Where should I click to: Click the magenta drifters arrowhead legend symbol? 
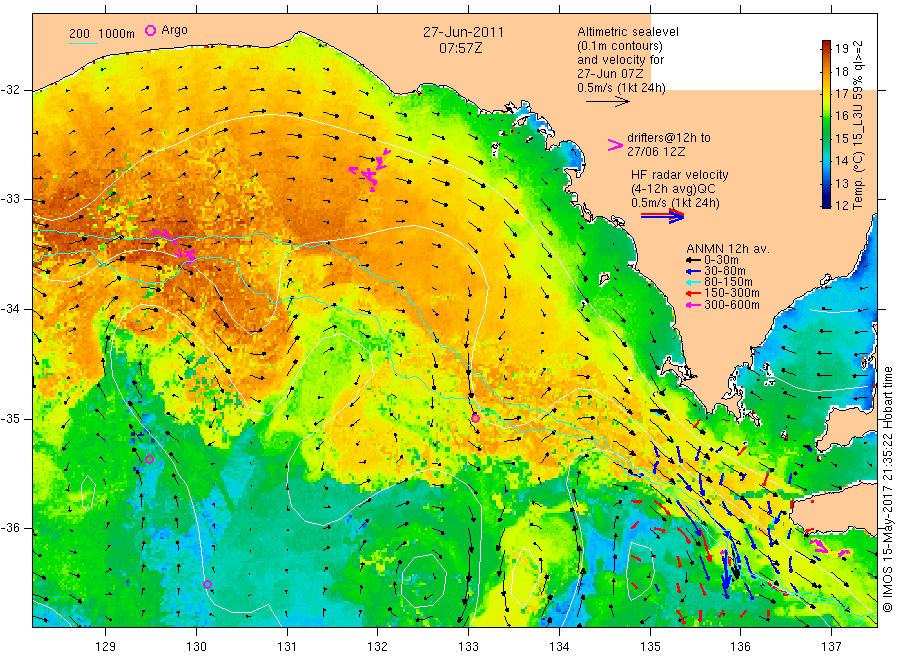[x=615, y=145]
